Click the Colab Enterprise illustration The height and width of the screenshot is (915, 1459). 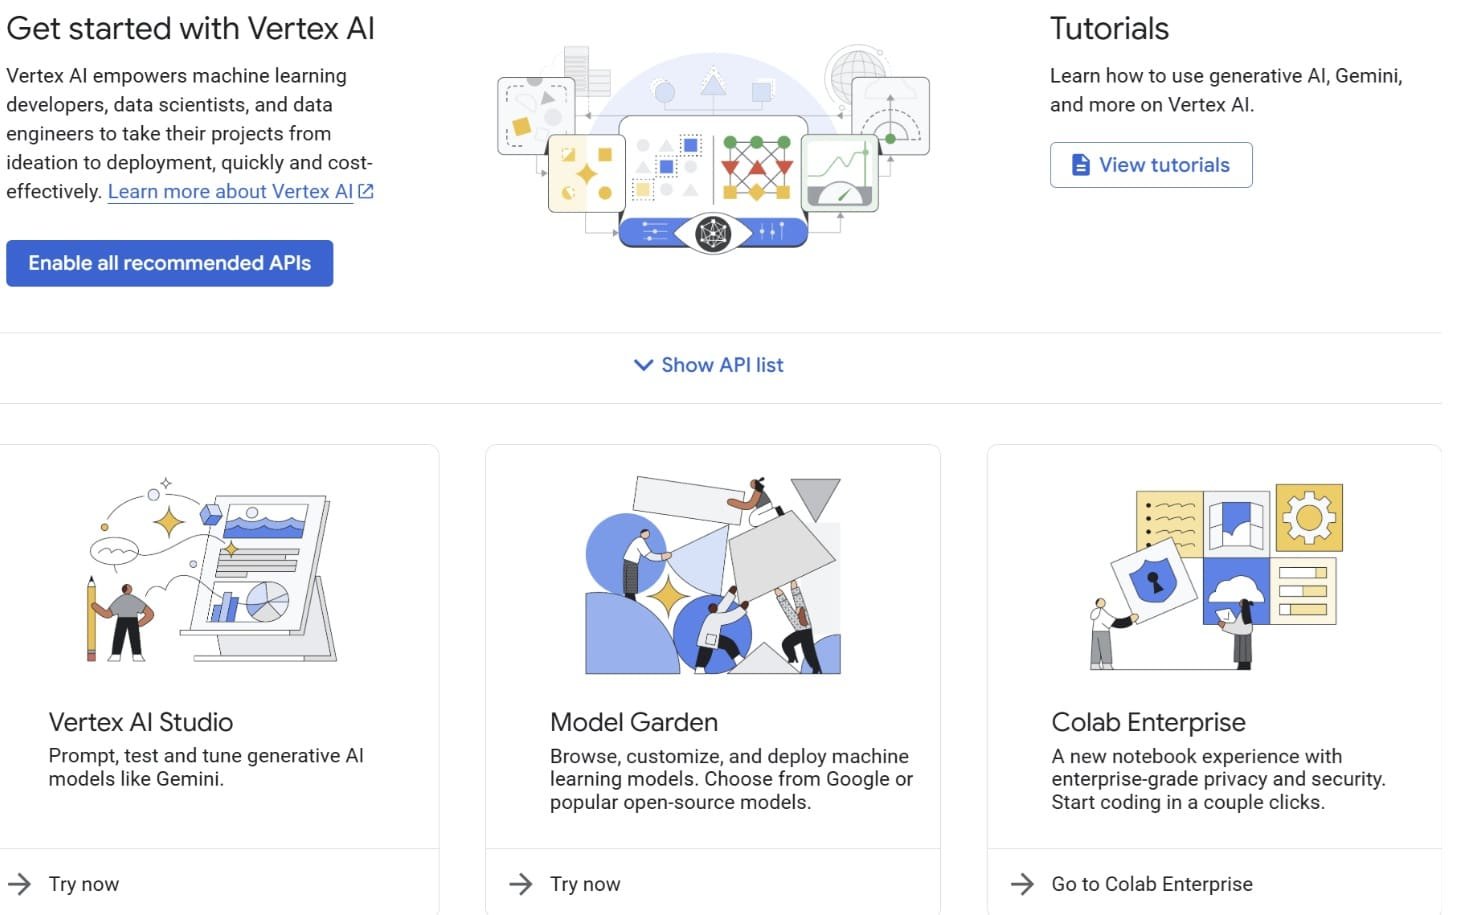[x=1216, y=577]
